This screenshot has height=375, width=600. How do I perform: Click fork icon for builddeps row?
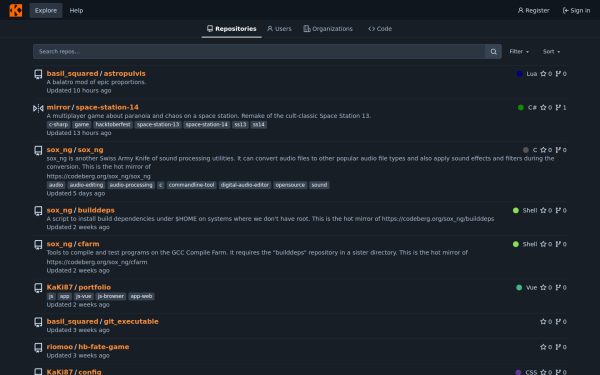pyautogui.click(x=558, y=210)
